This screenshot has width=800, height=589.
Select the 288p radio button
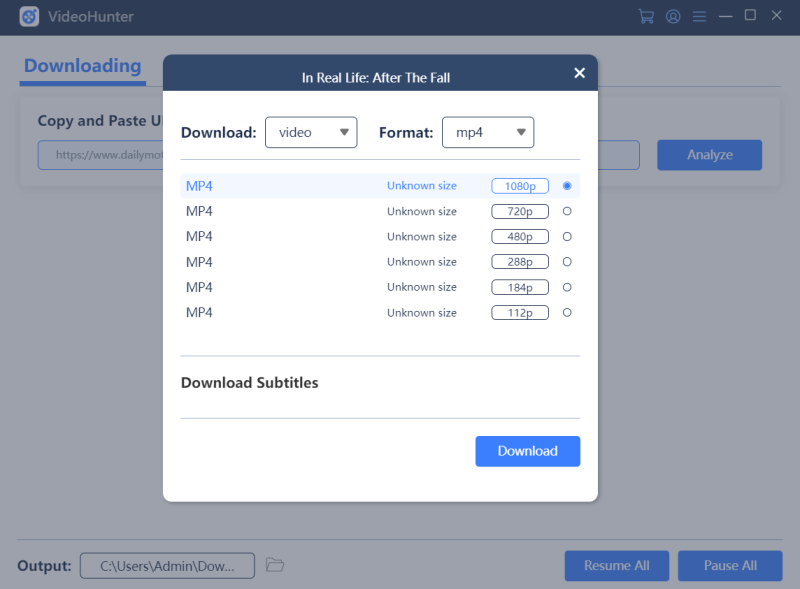[567, 262]
